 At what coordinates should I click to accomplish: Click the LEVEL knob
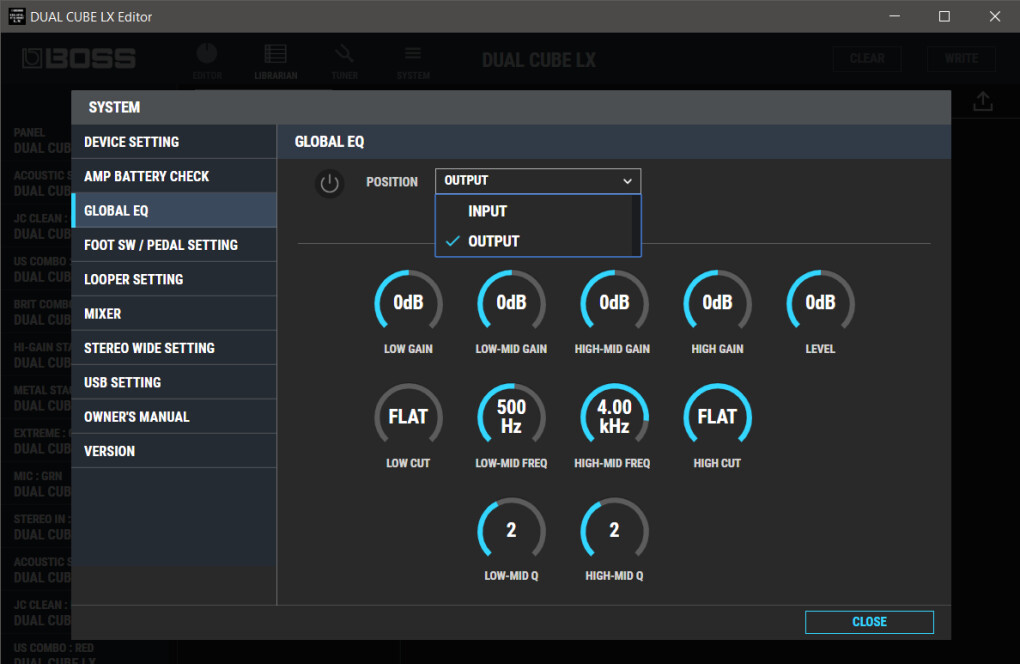pyautogui.click(x=820, y=302)
